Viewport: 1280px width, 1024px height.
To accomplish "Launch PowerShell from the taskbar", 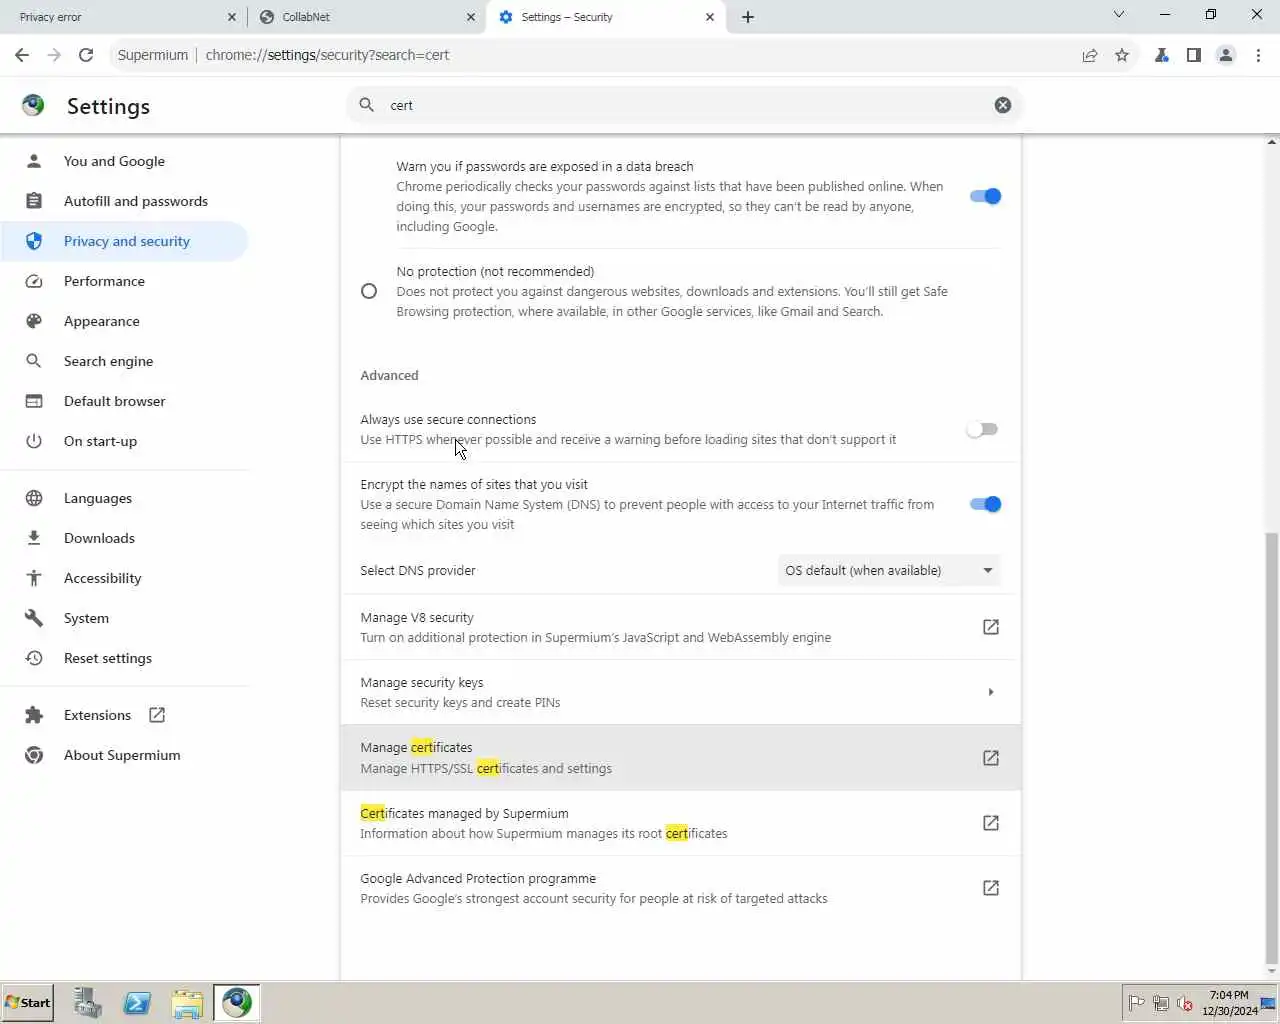I will (137, 1002).
